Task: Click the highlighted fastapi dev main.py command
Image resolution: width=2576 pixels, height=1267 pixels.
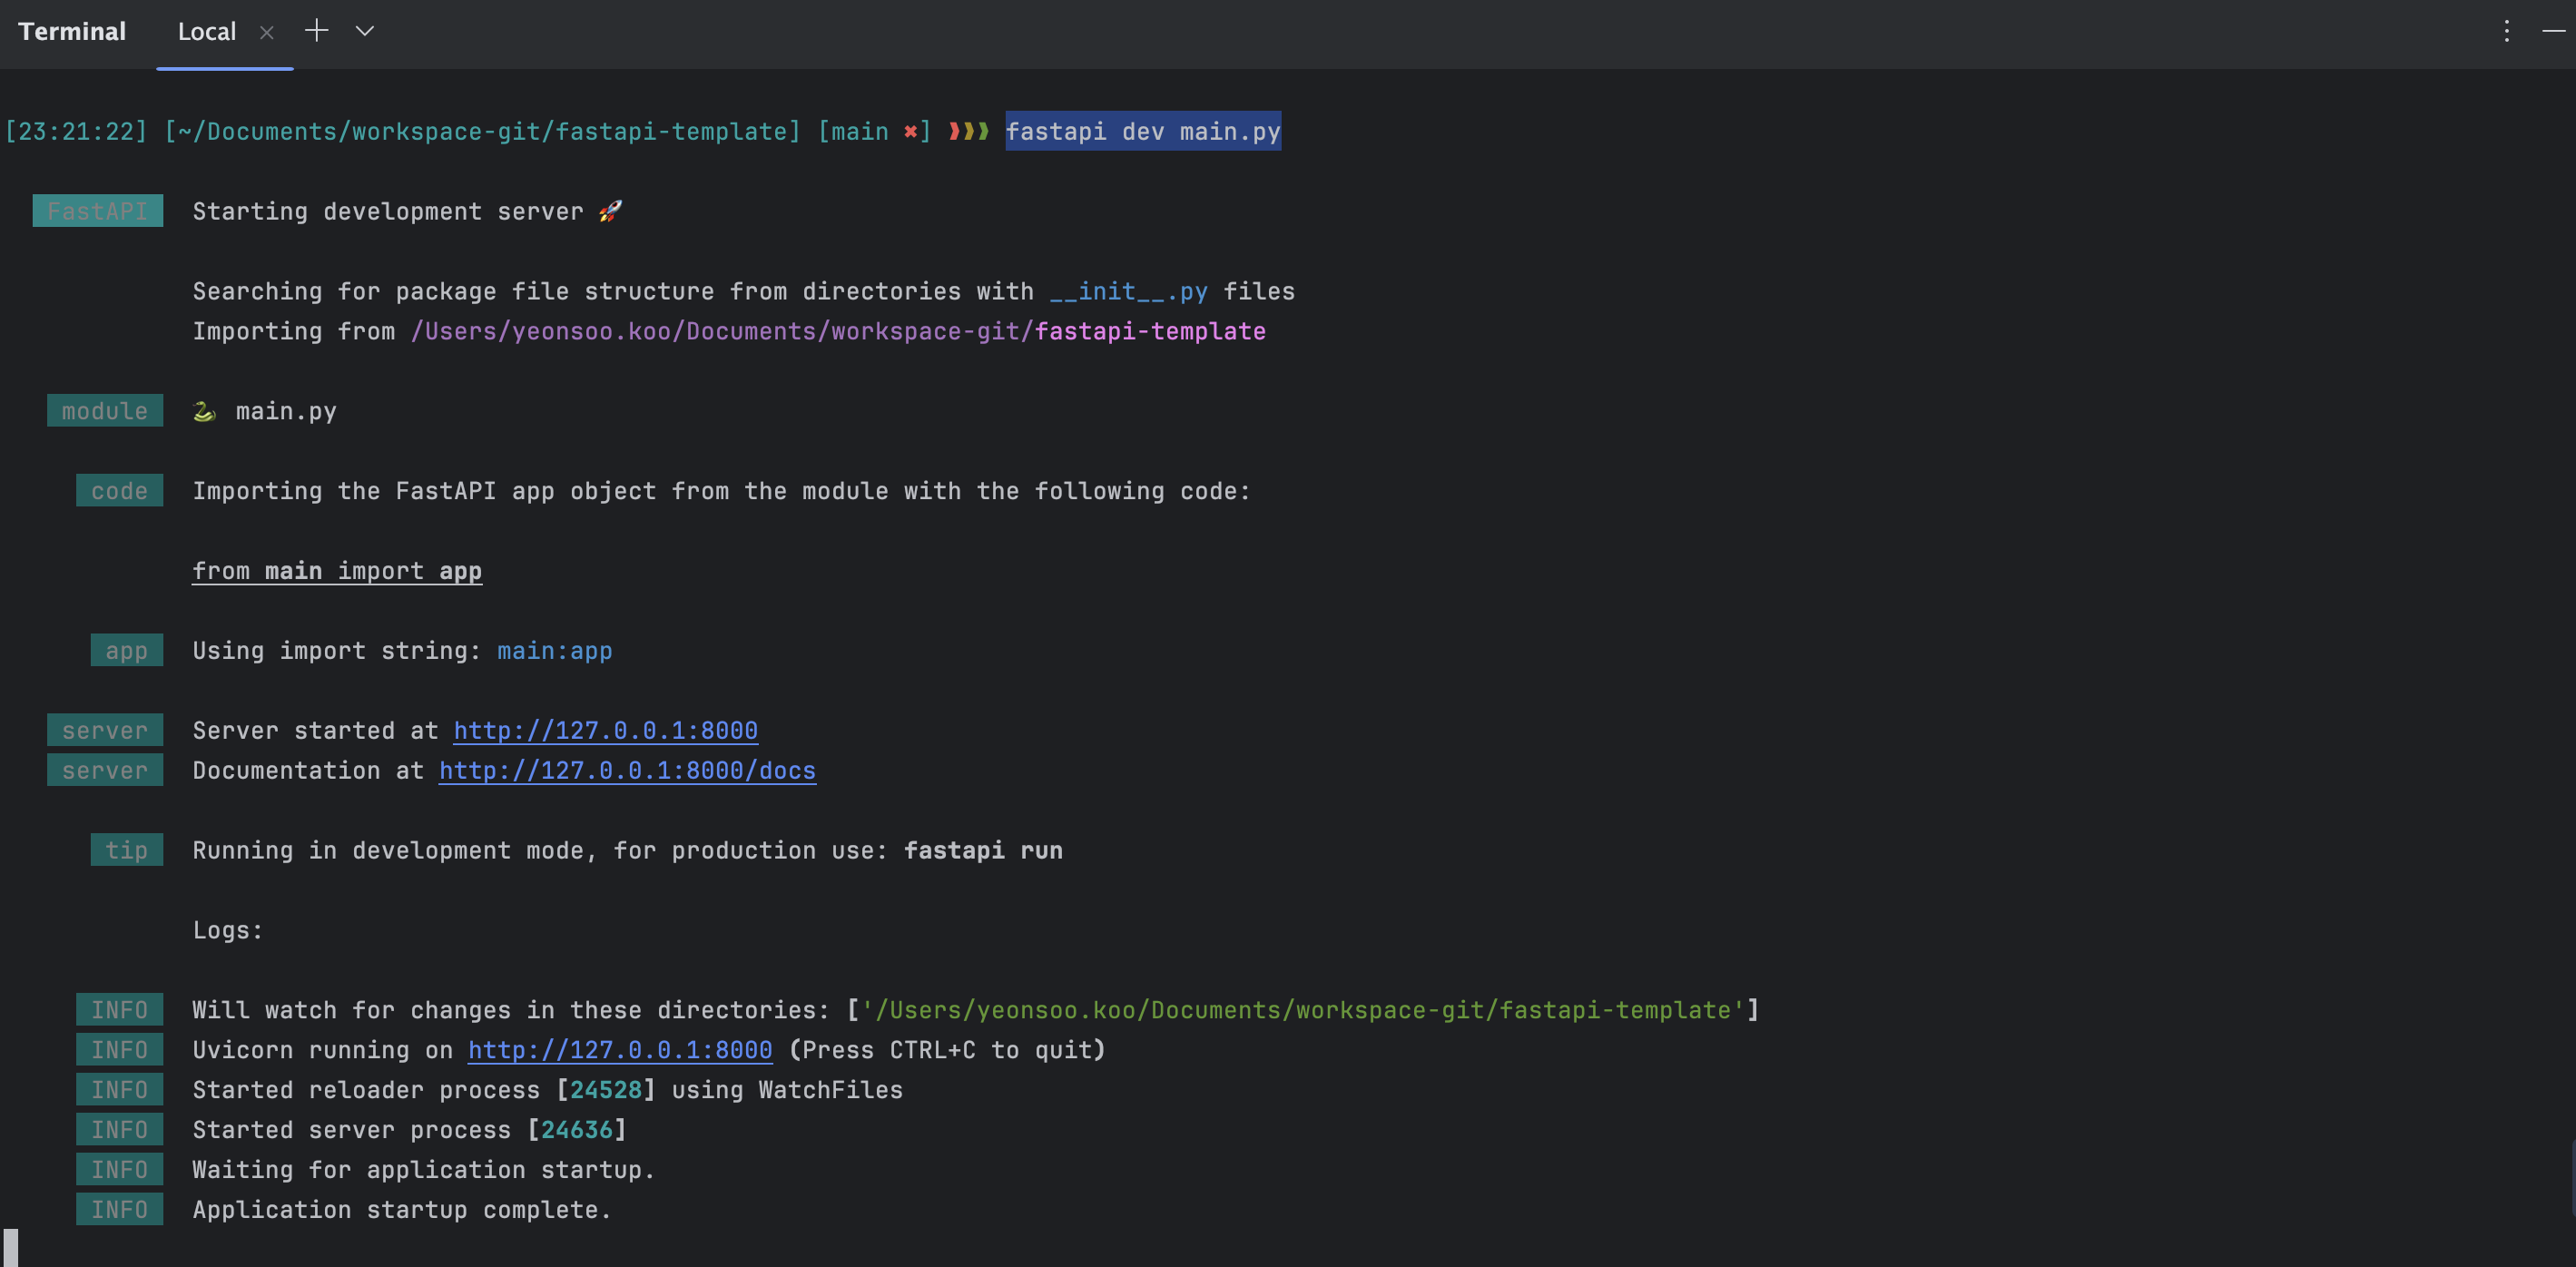Action: pos(1142,132)
